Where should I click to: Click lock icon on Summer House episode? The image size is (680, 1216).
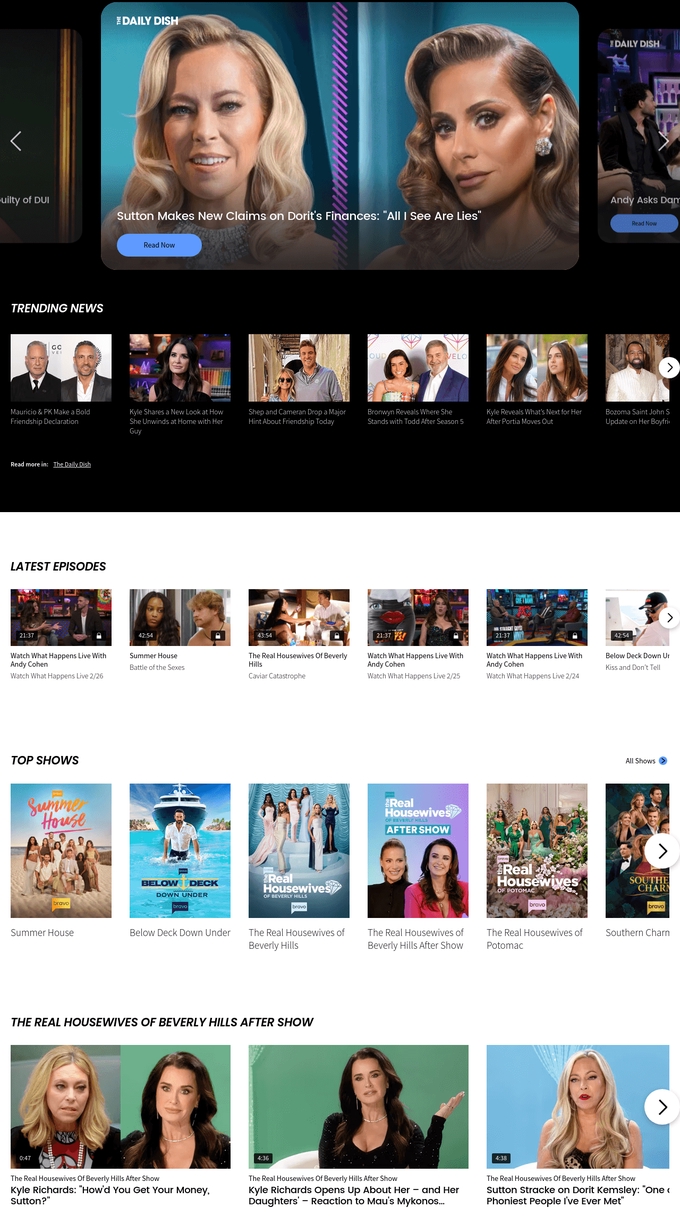[x=218, y=635]
